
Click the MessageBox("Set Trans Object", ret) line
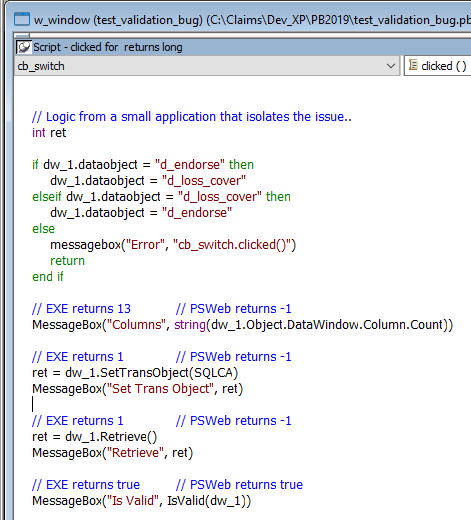coord(137,389)
